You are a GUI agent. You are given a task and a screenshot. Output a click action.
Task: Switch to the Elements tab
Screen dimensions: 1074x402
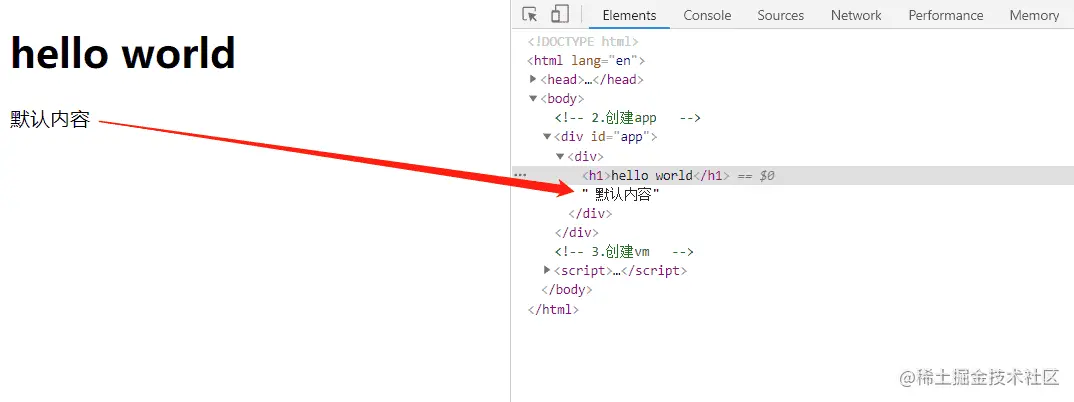629,15
